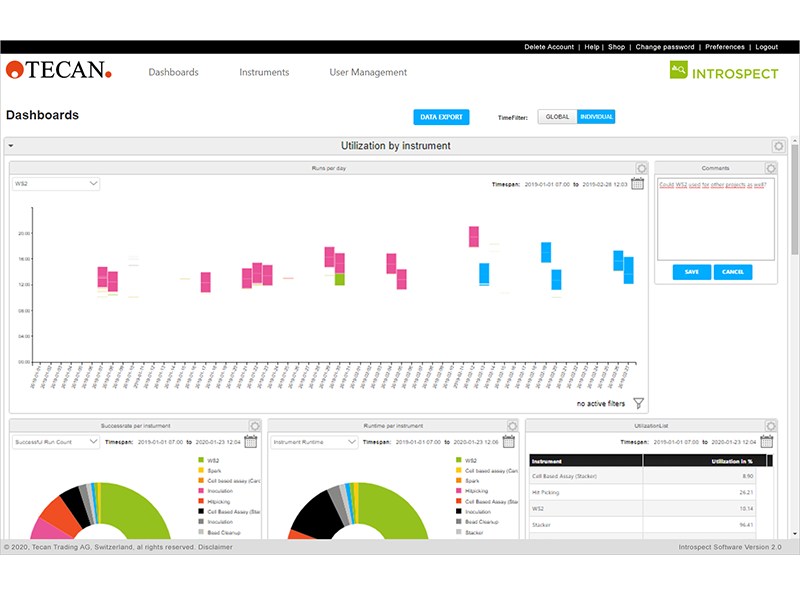The height and width of the screenshot is (595, 800).
Task: Click the 'no active filters' text
Action: pos(601,404)
